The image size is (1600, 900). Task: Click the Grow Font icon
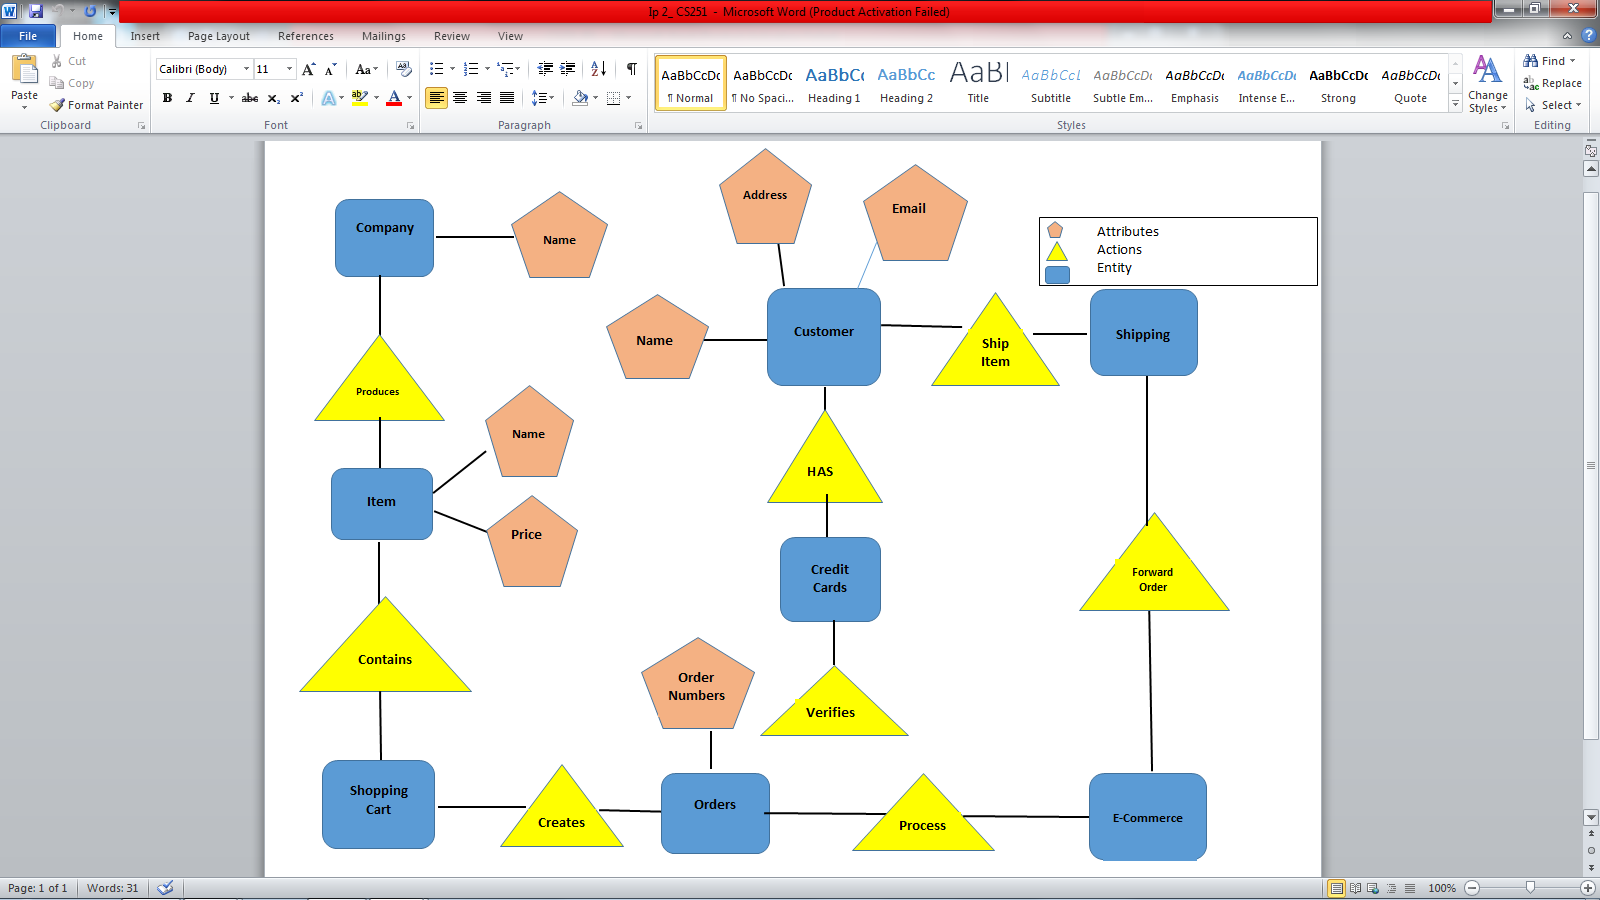pyautogui.click(x=308, y=69)
